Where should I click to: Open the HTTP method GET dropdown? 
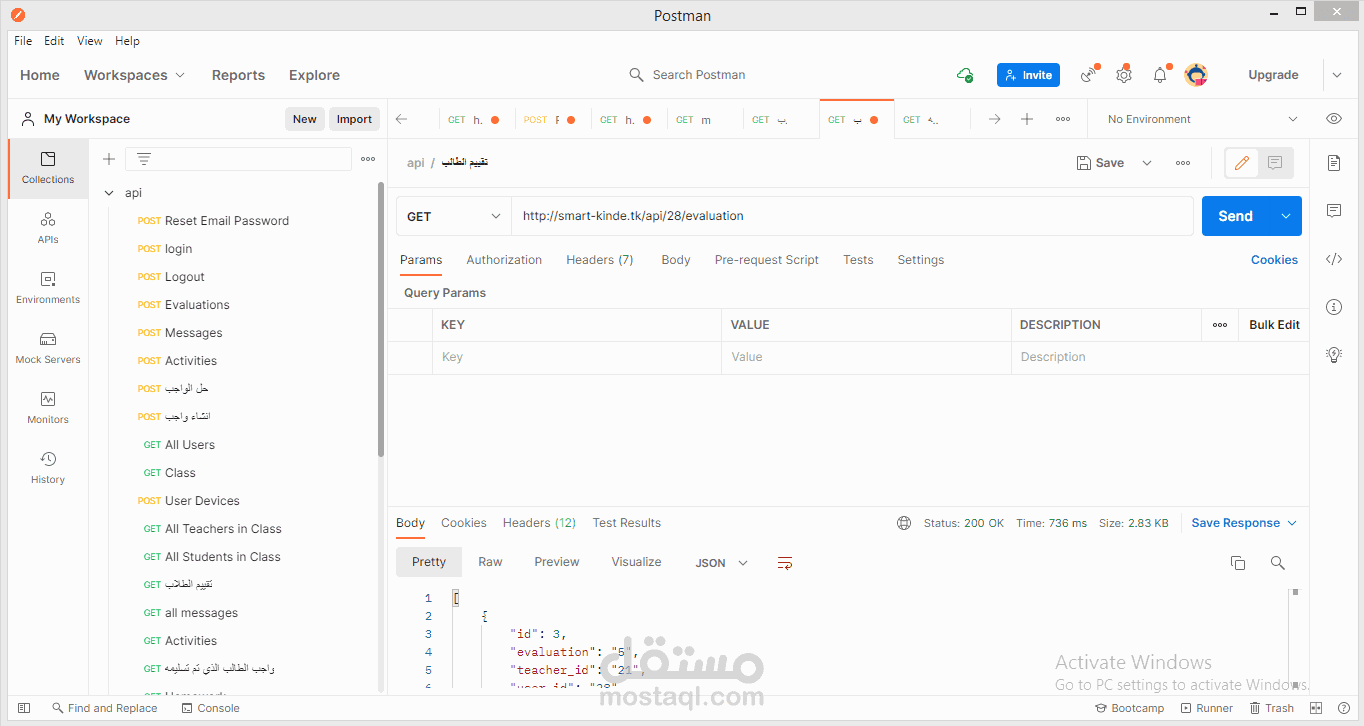click(454, 216)
